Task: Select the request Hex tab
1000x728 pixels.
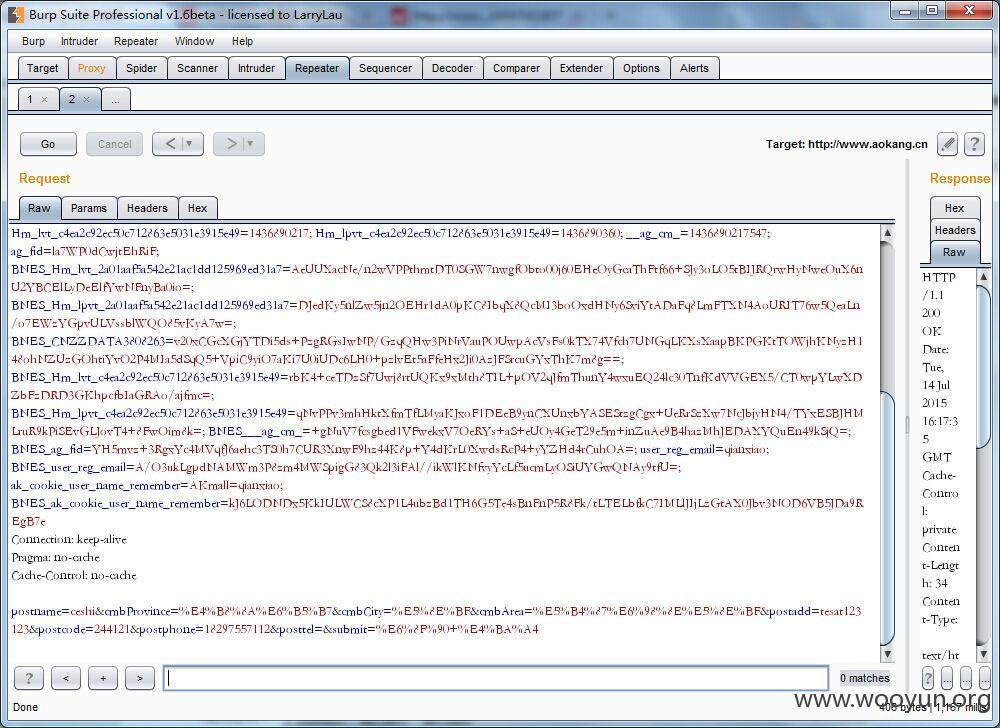Action: (x=197, y=208)
